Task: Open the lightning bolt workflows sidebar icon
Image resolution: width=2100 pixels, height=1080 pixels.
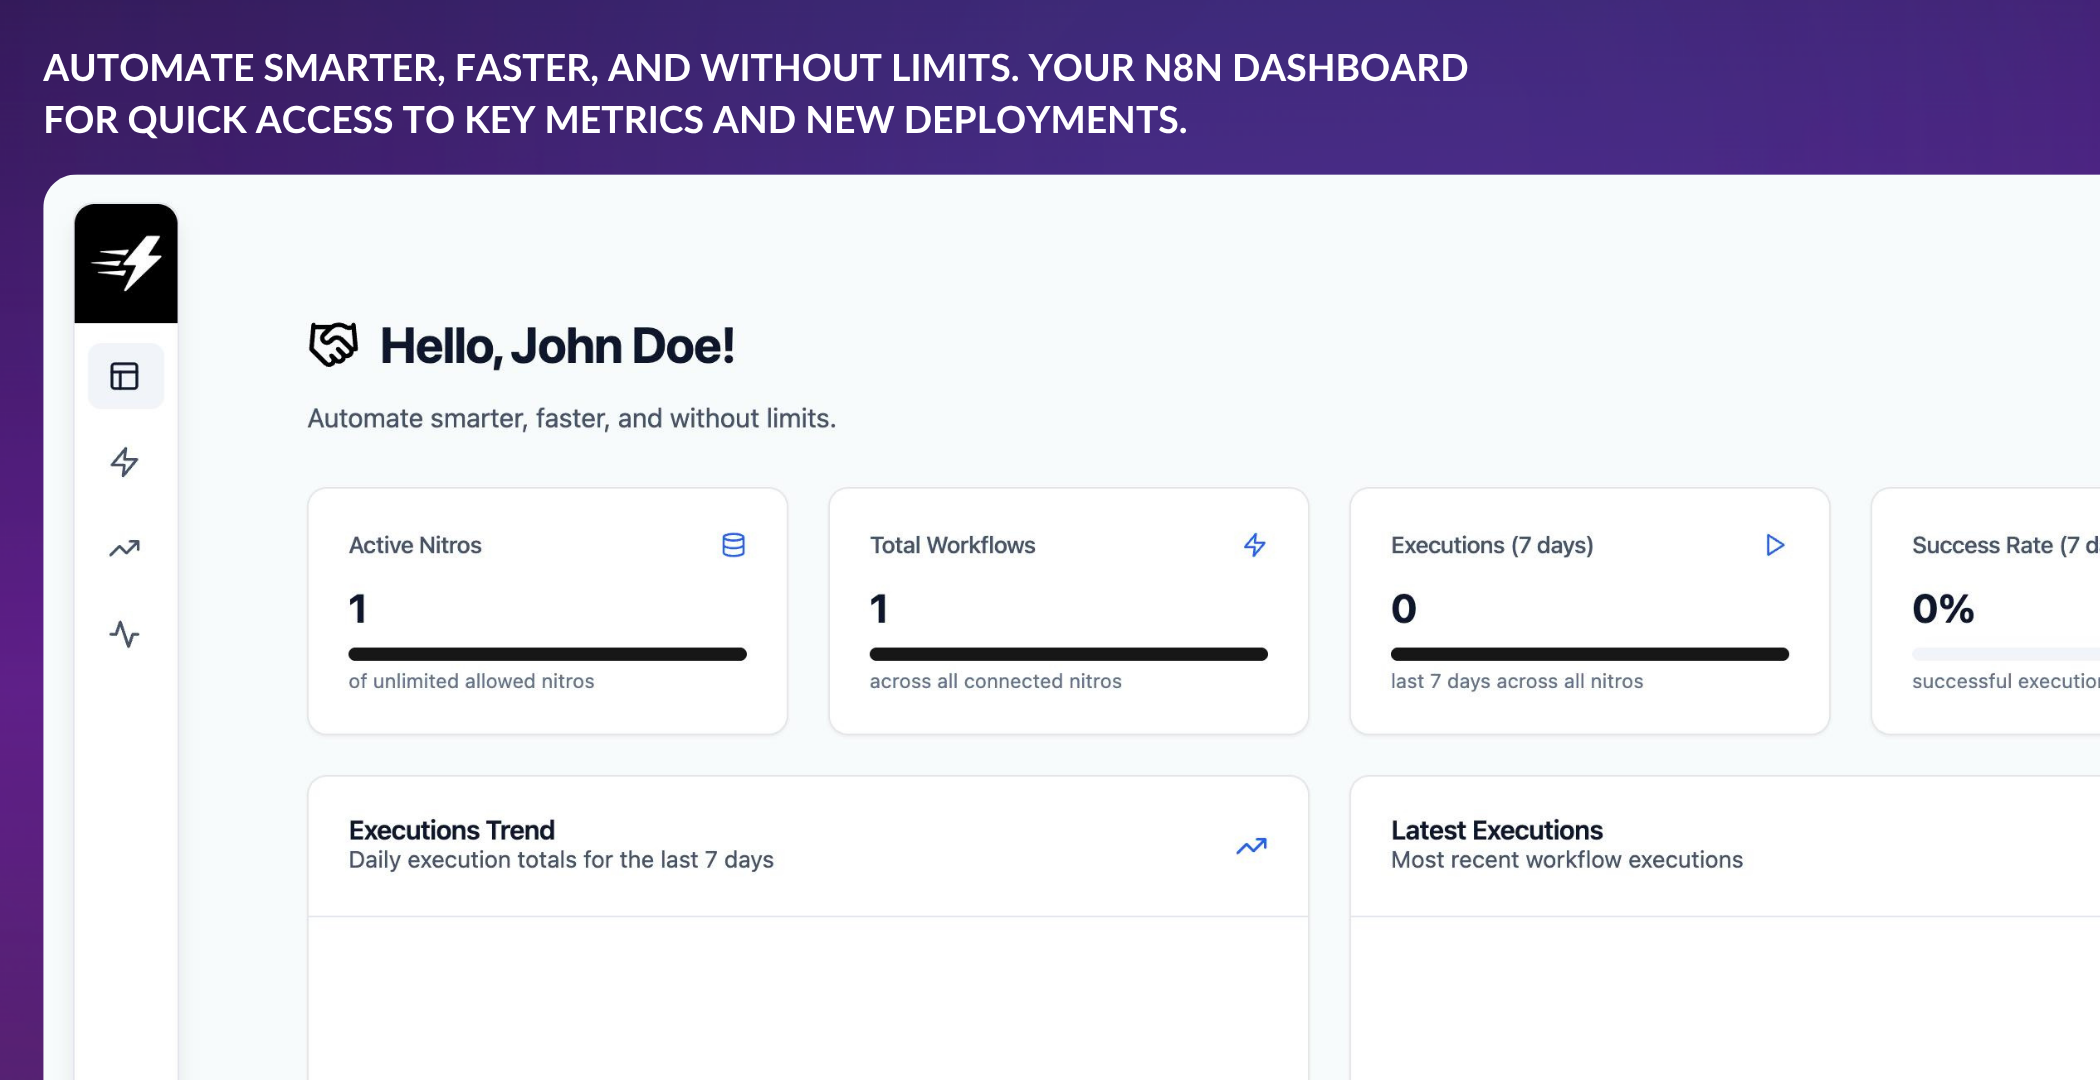Action: point(125,462)
